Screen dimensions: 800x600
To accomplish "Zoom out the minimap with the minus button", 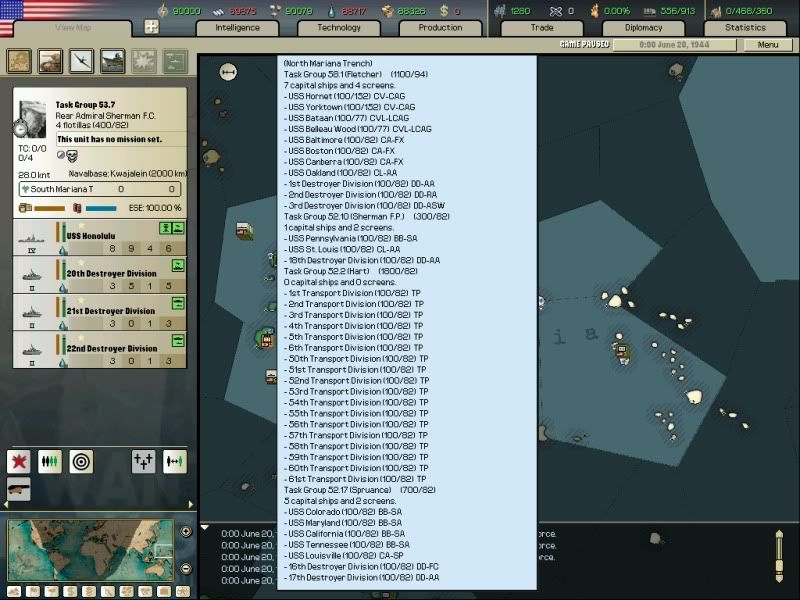I will [x=186, y=568].
